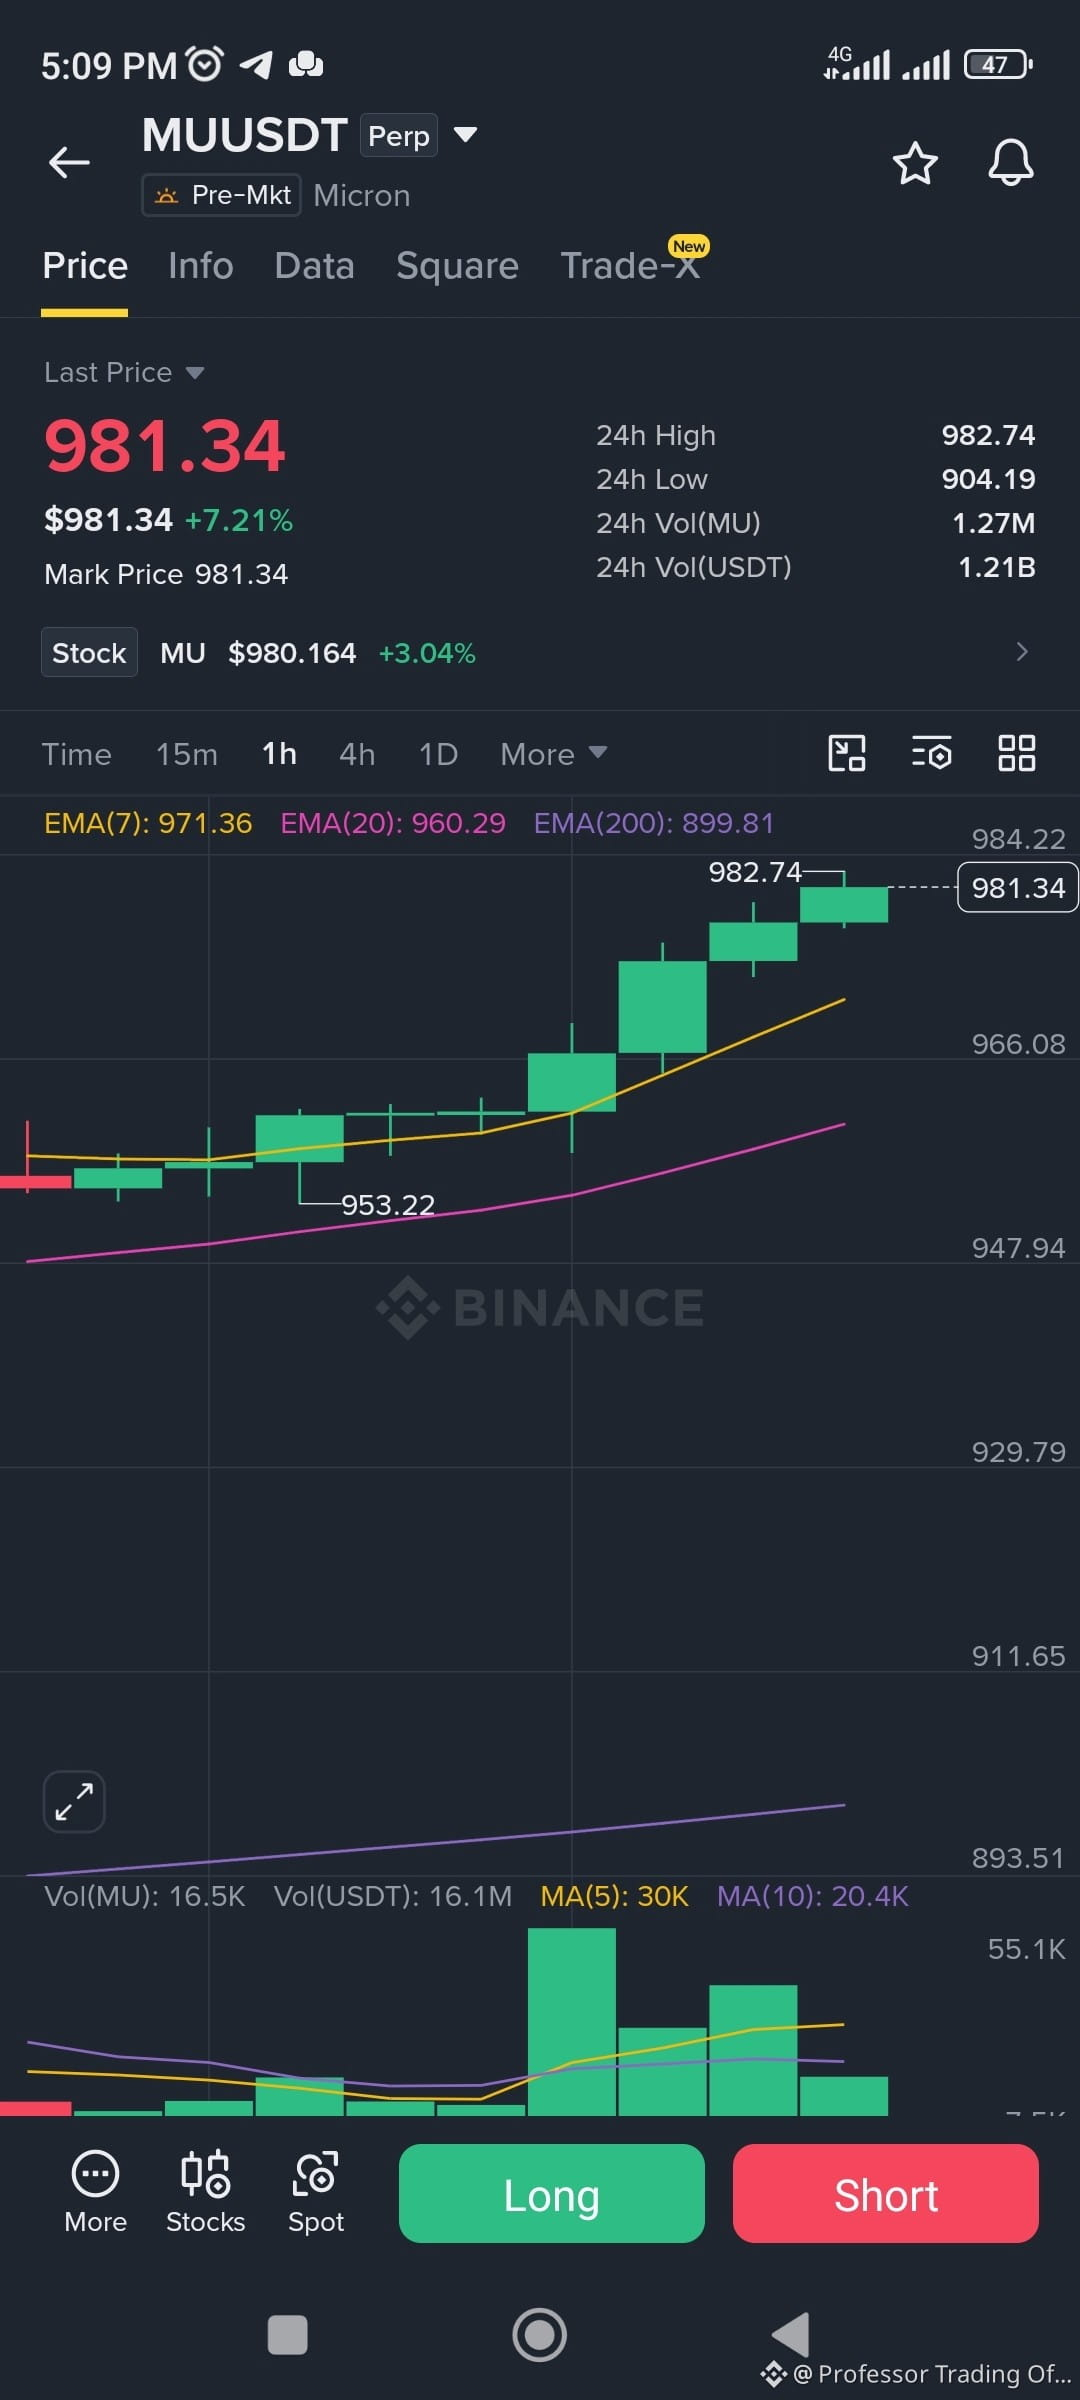Image resolution: width=1080 pixels, height=2400 pixels.
Task: Open the More timeframes dropdown
Action: [553, 754]
